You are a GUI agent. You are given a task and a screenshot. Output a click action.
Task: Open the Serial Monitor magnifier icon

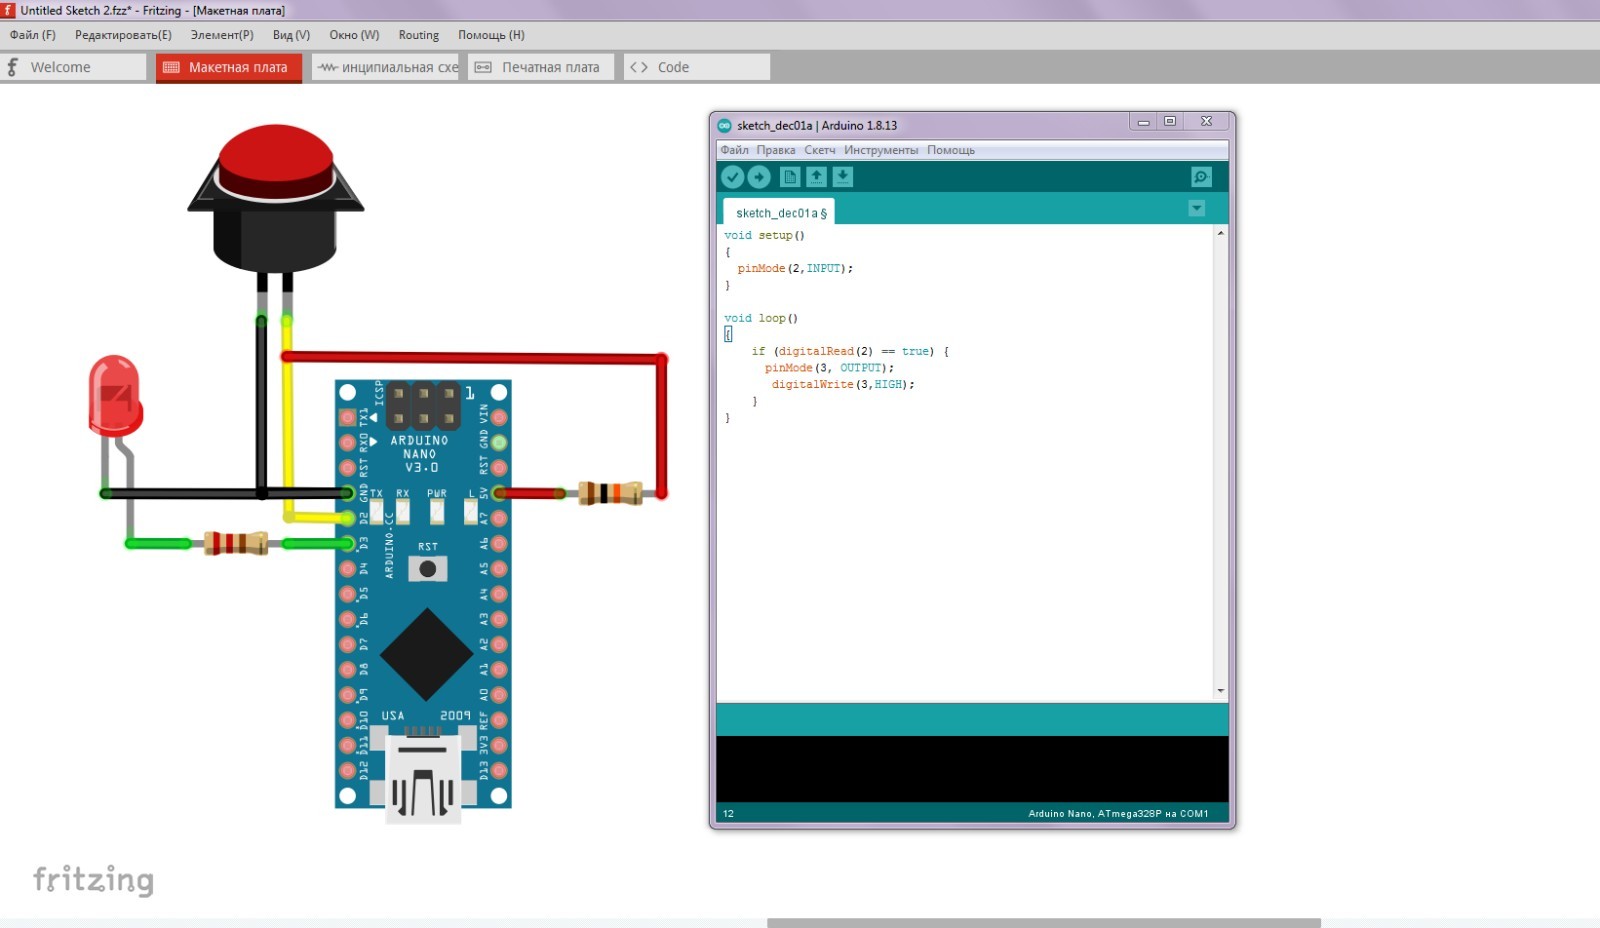(x=1201, y=177)
